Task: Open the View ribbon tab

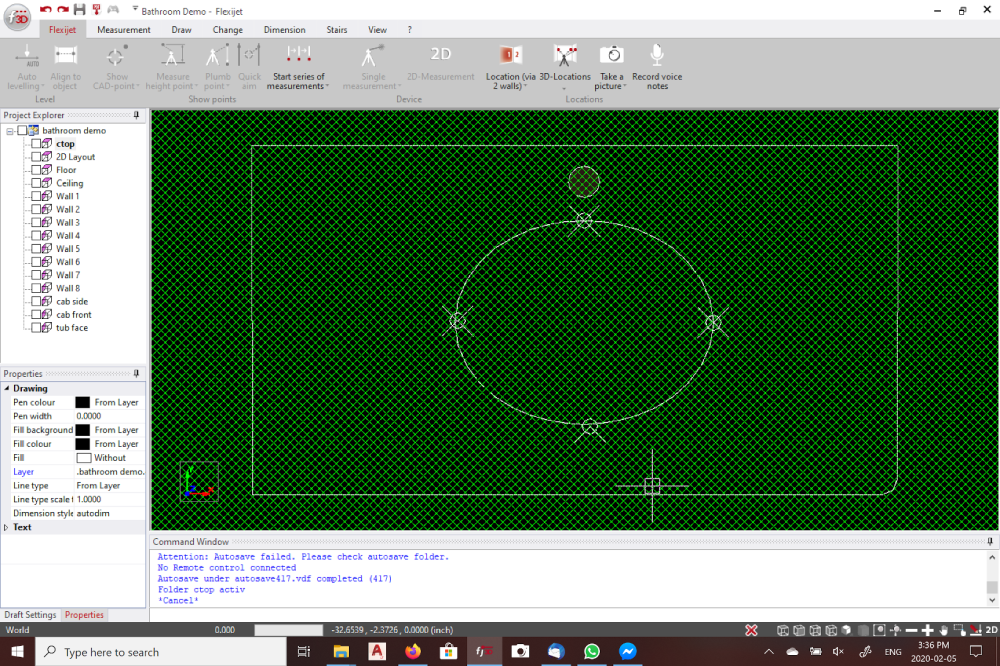Action: [x=377, y=30]
